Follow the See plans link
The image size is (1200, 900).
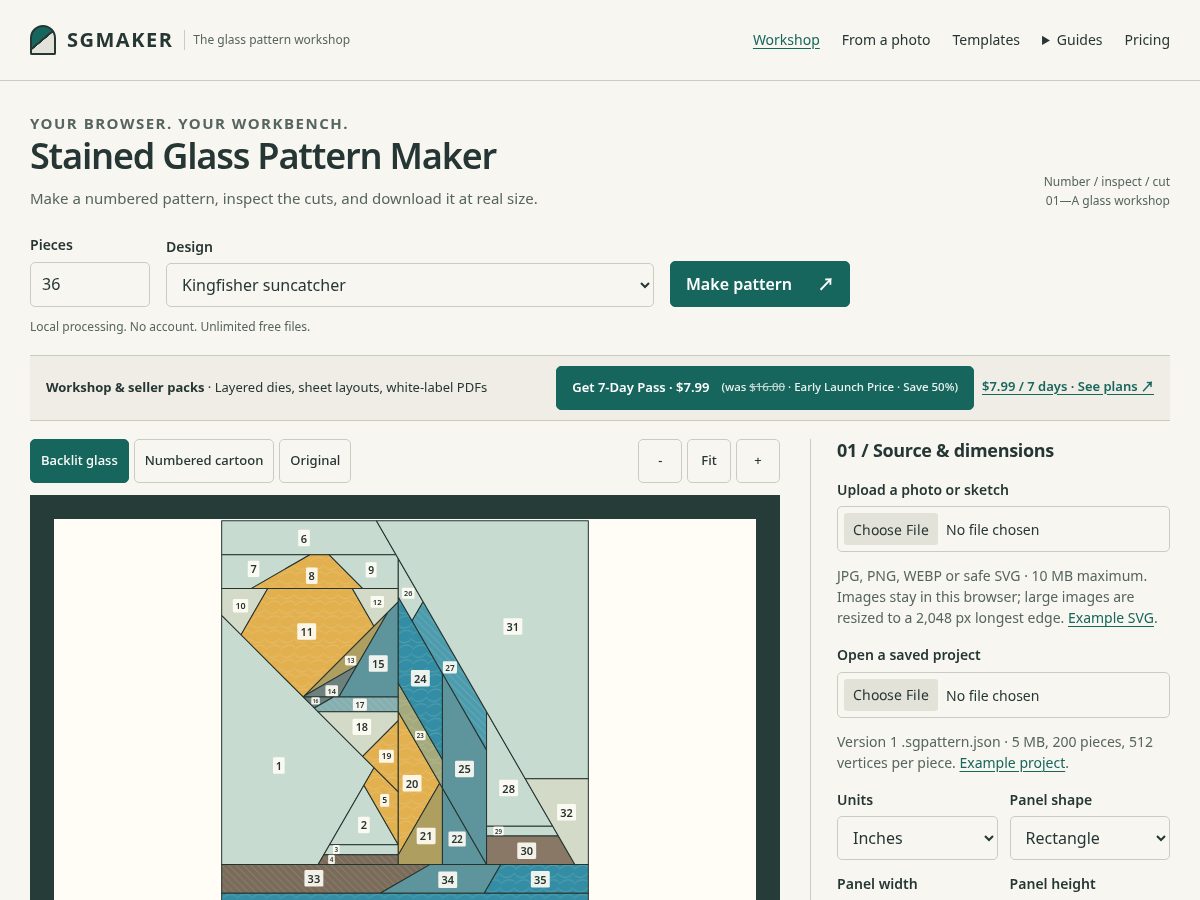tap(1068, 387)
